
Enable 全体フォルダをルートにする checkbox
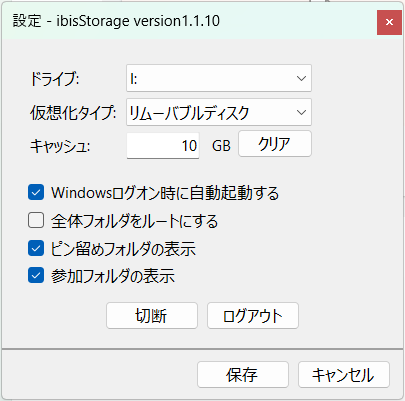(36, 220)
